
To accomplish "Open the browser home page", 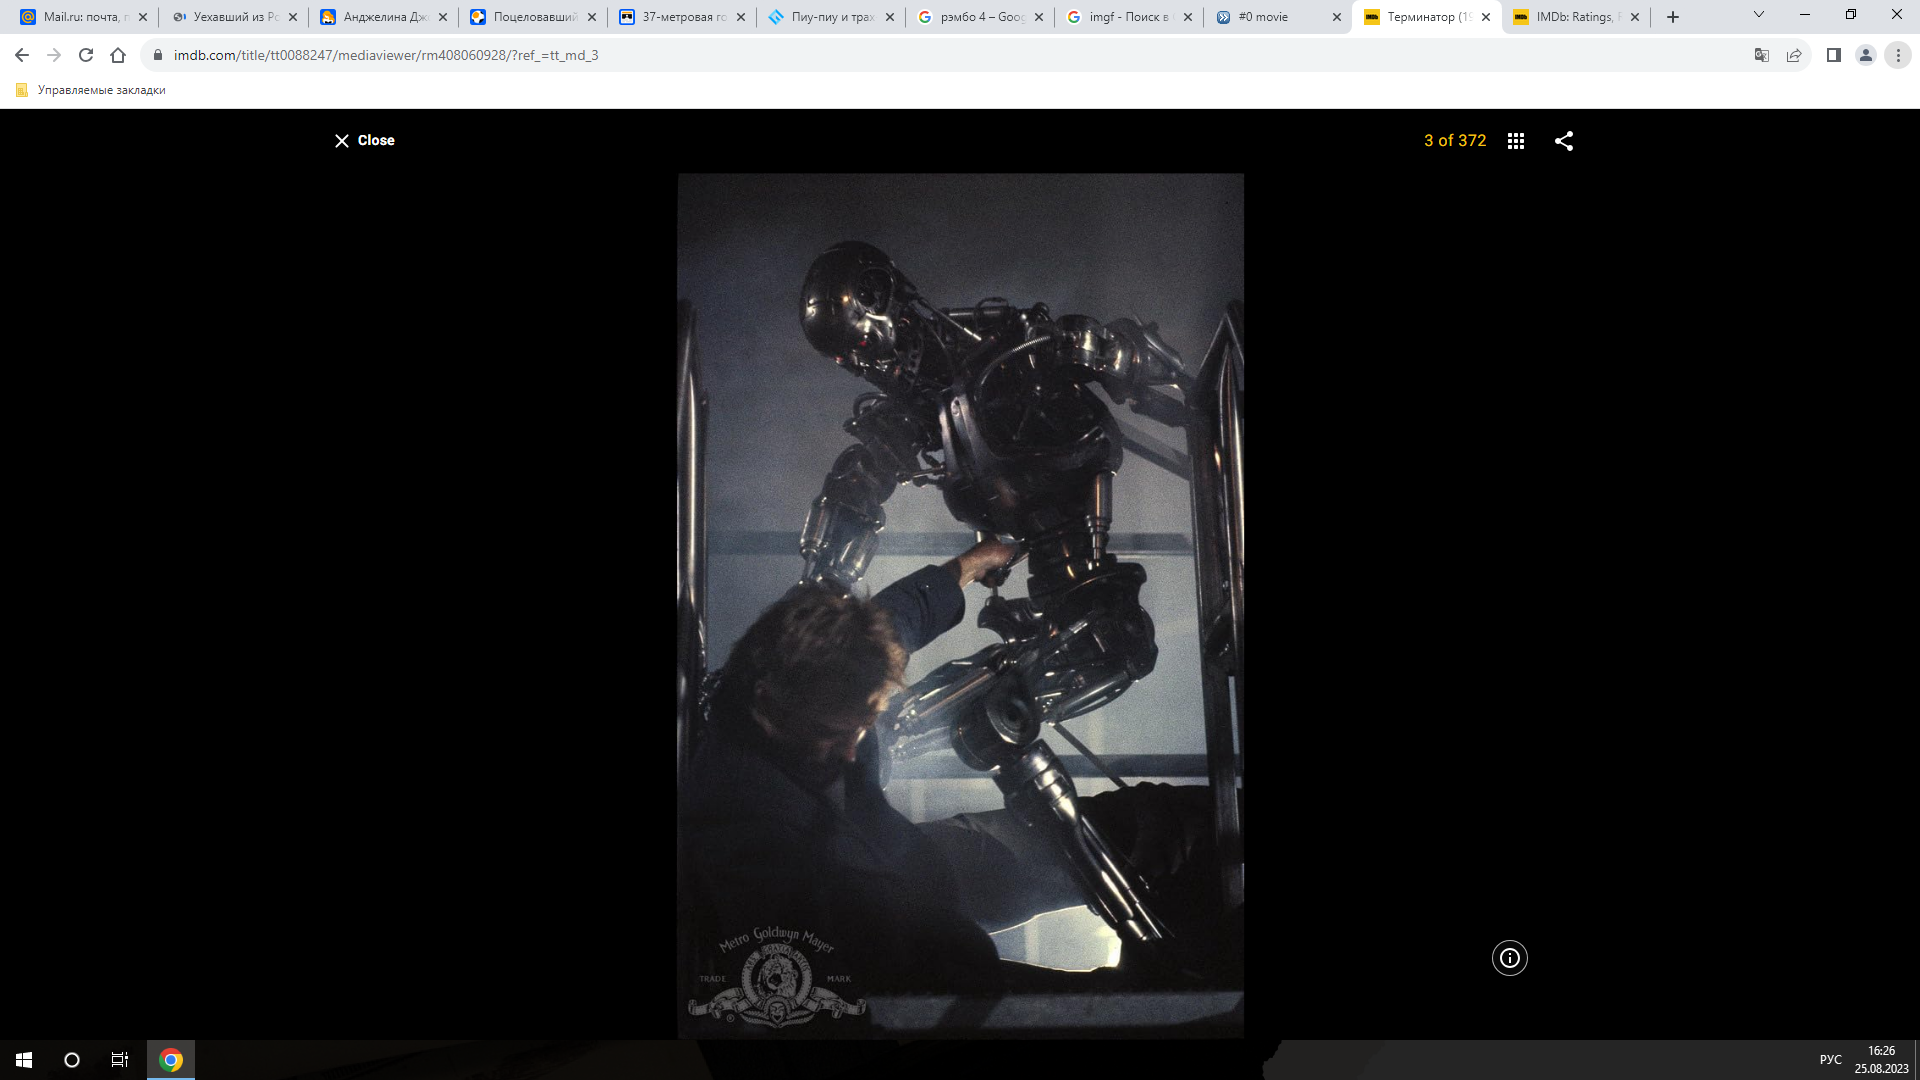I will (118, 55).
